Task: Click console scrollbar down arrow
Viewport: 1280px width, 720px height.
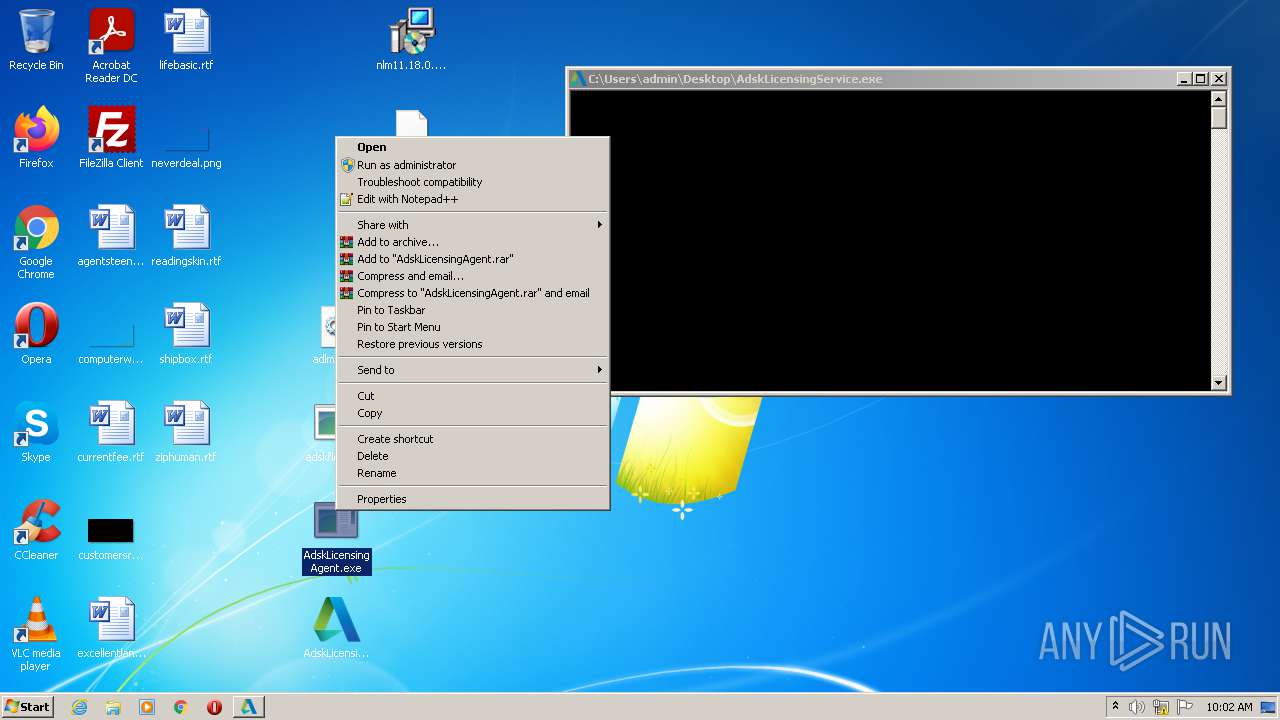Action: tap(1218, 382)
